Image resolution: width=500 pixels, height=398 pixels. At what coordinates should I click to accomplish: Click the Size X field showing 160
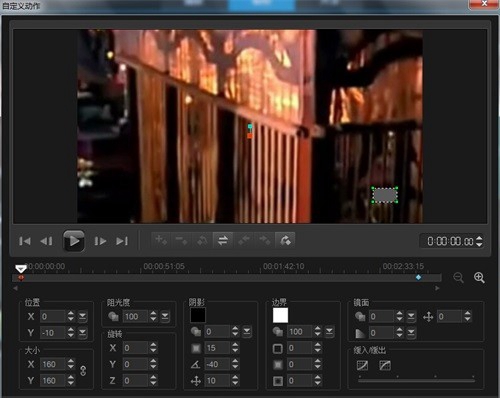[x=53, y=364]
